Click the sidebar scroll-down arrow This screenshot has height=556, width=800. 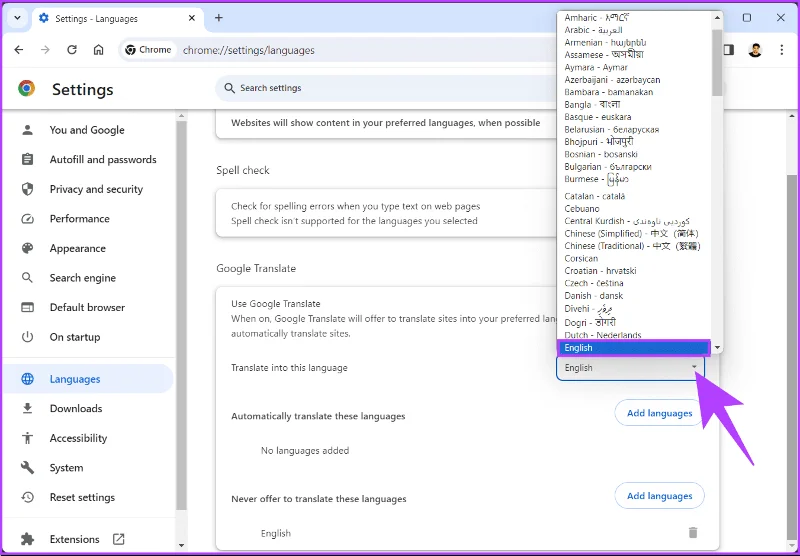coord(182,545)
